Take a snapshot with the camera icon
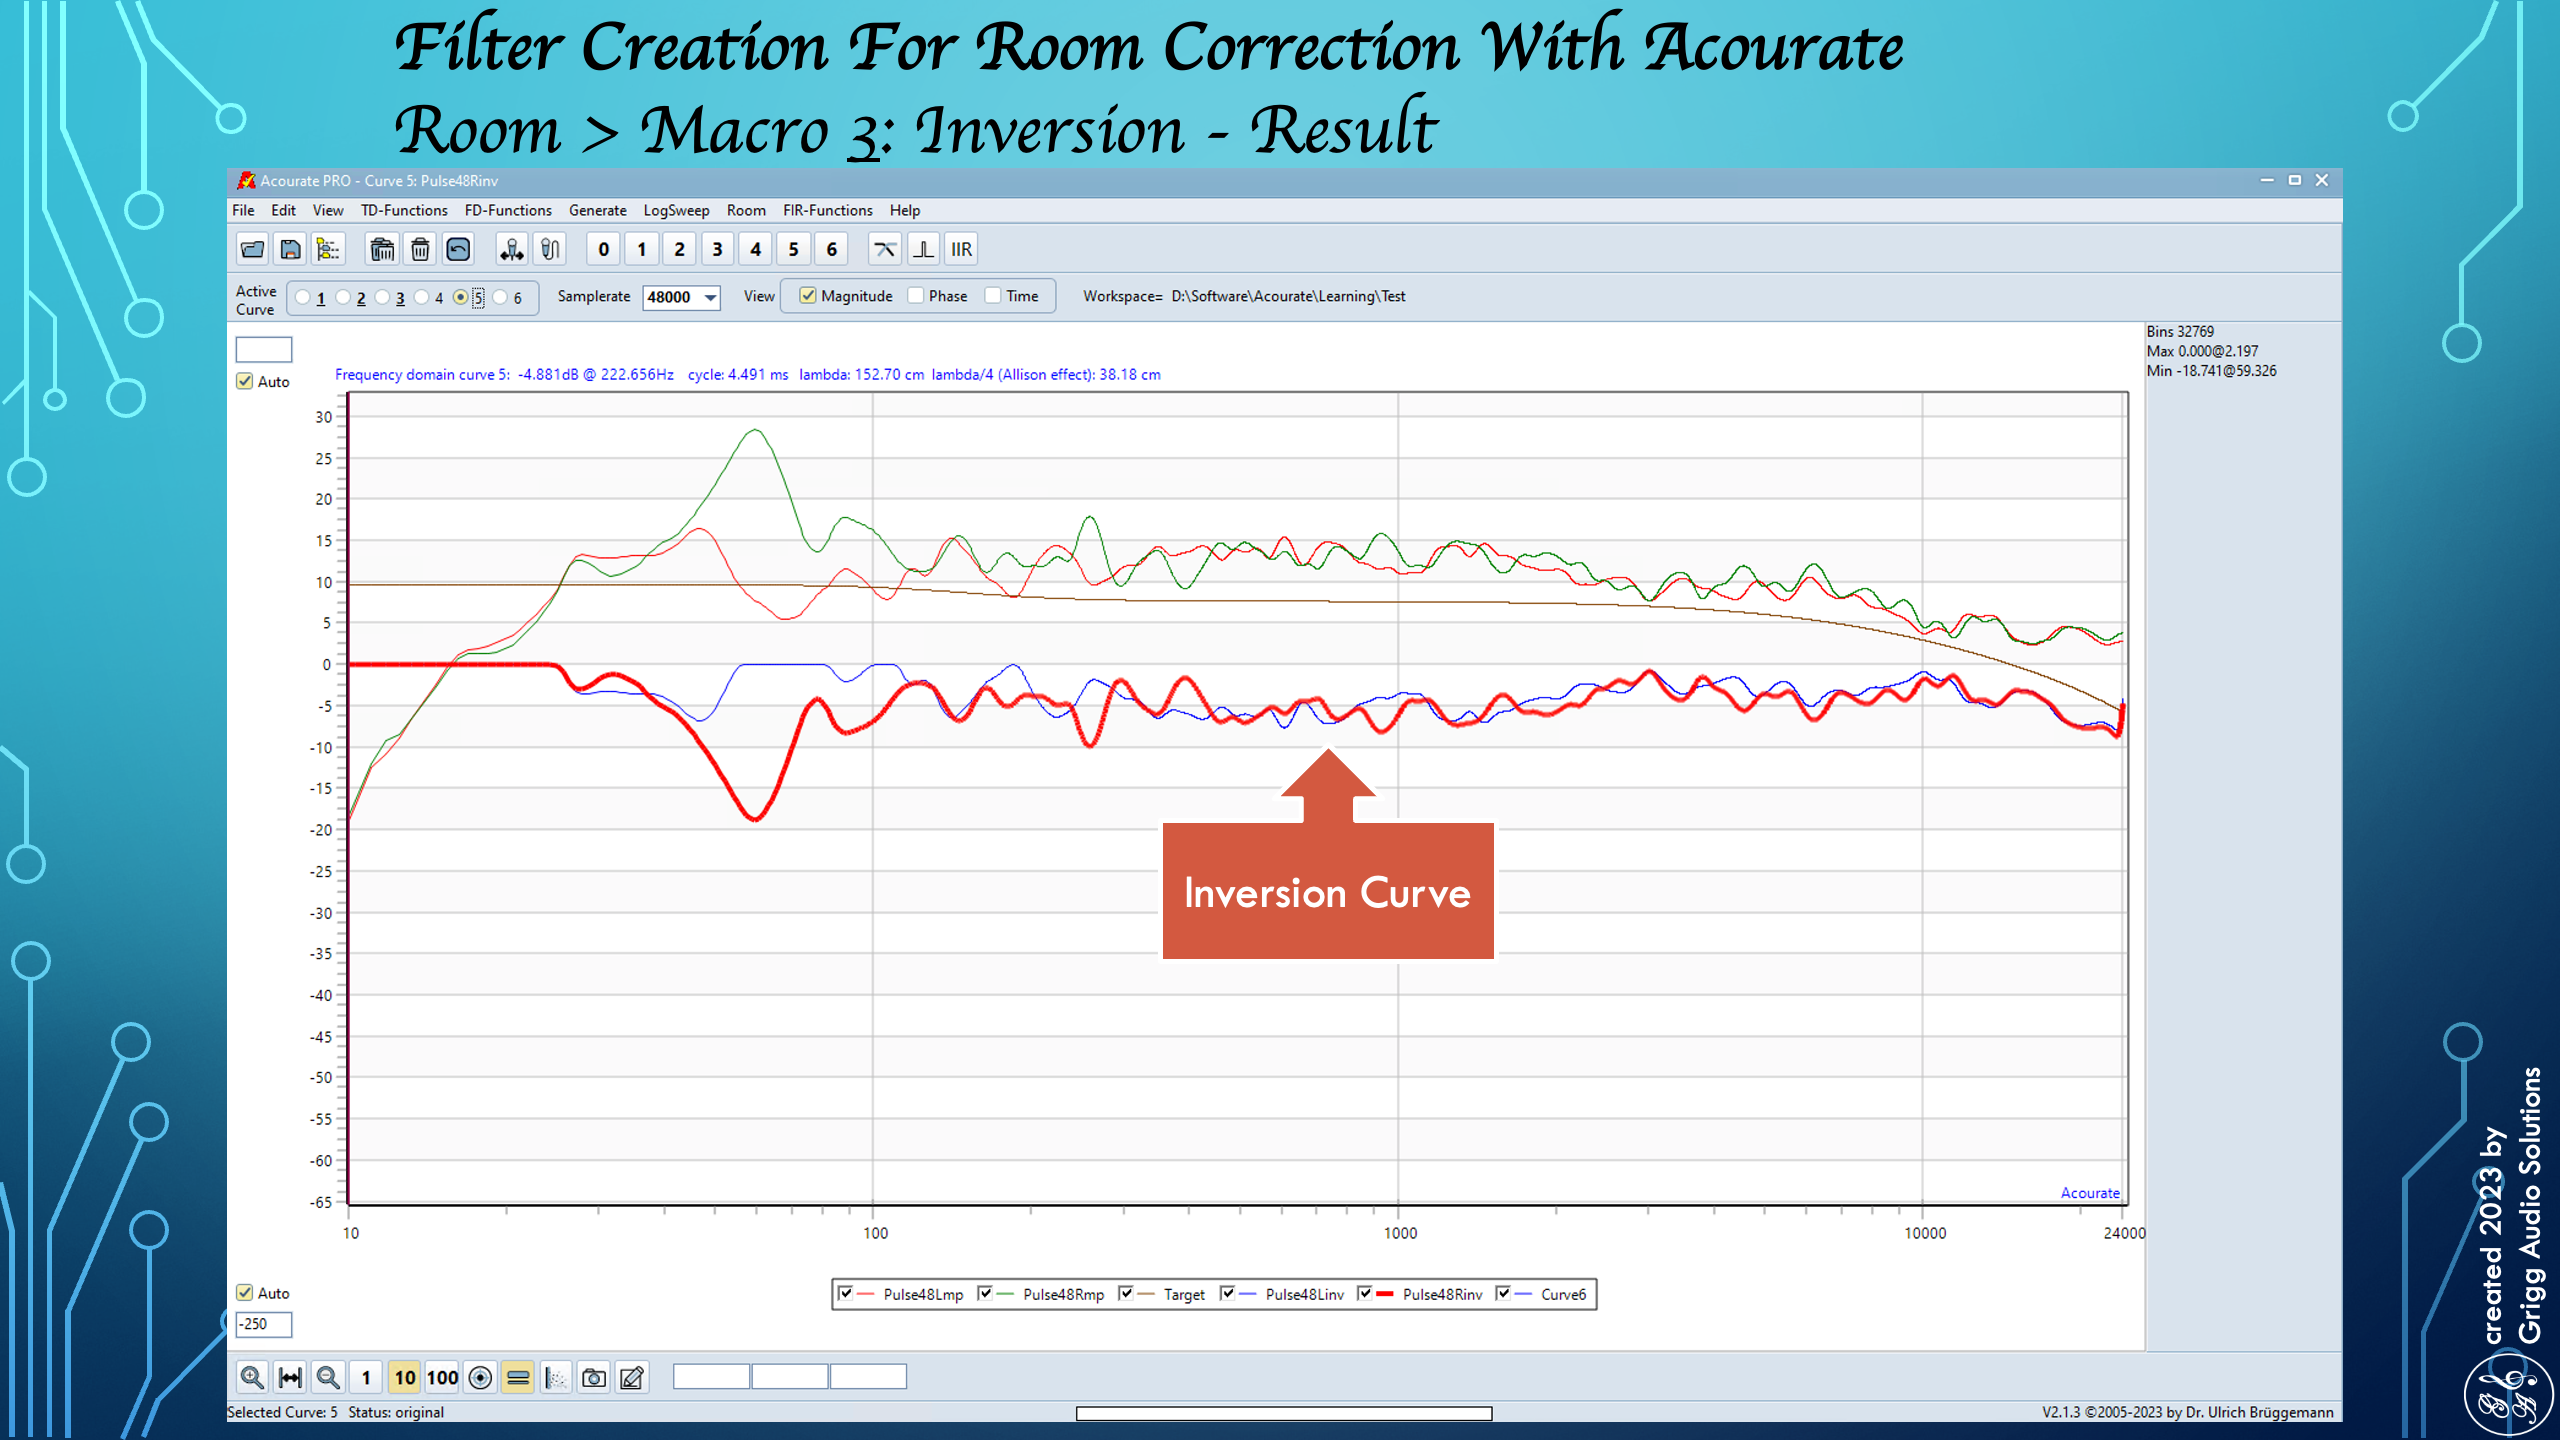 coord(594,1377)
